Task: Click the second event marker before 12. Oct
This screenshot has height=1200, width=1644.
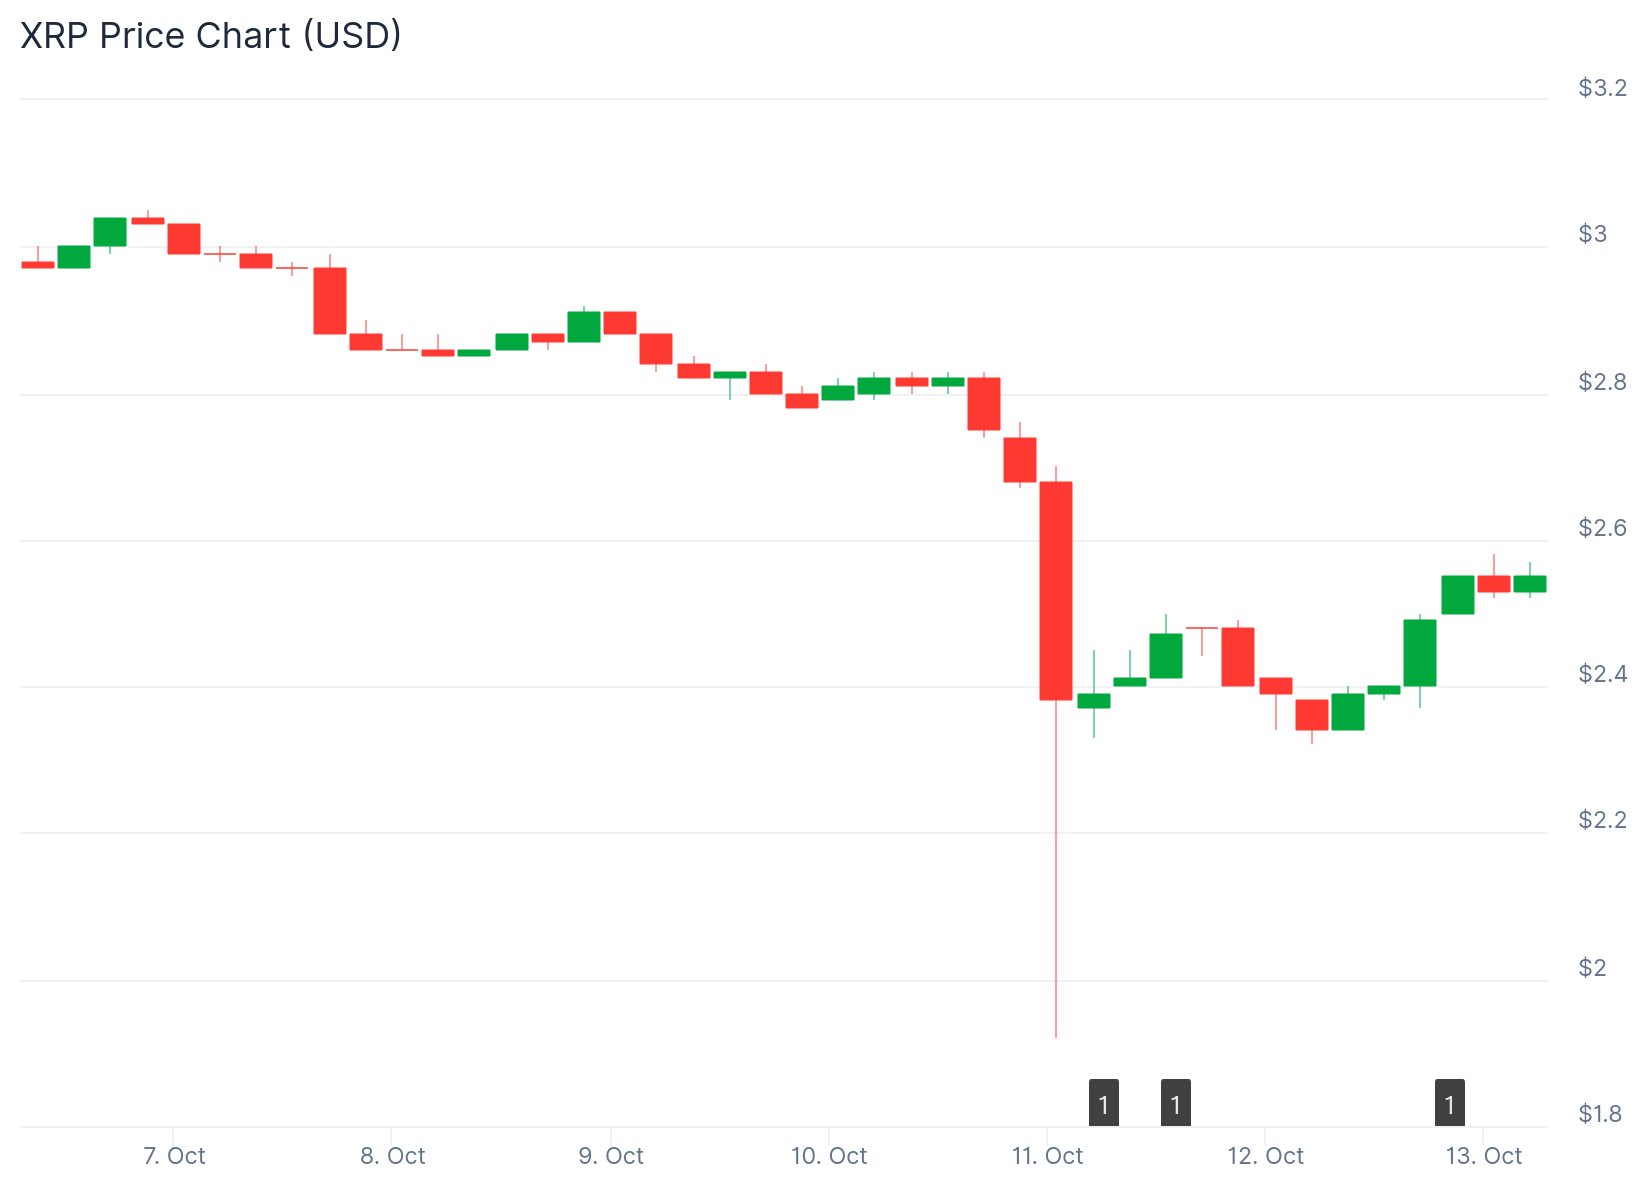Action: [1175, 1103]
